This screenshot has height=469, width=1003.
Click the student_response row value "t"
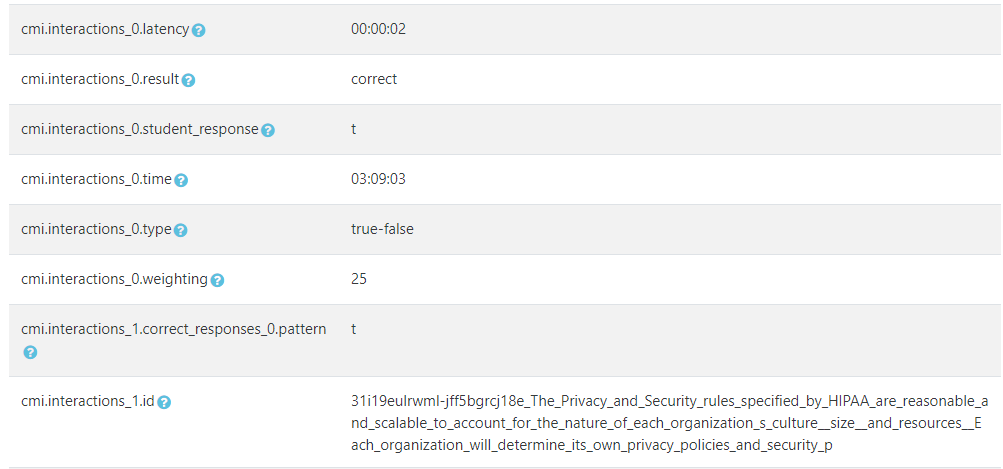tap(354, 129)
